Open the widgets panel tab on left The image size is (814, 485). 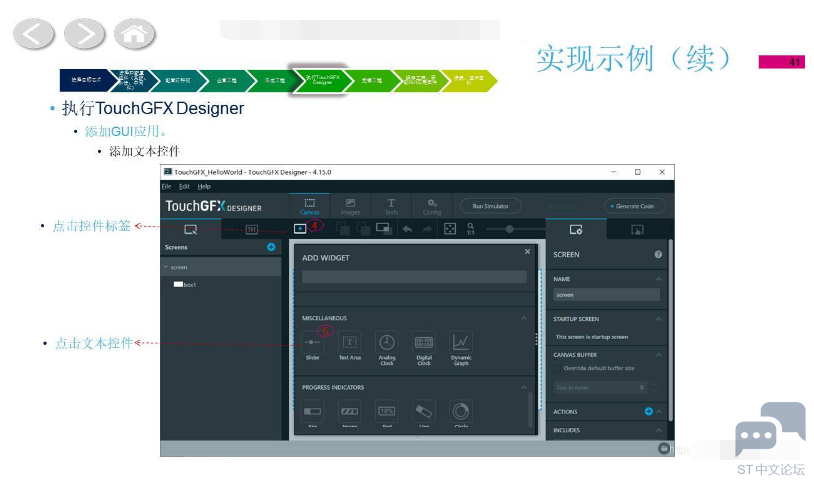(252, 229)
